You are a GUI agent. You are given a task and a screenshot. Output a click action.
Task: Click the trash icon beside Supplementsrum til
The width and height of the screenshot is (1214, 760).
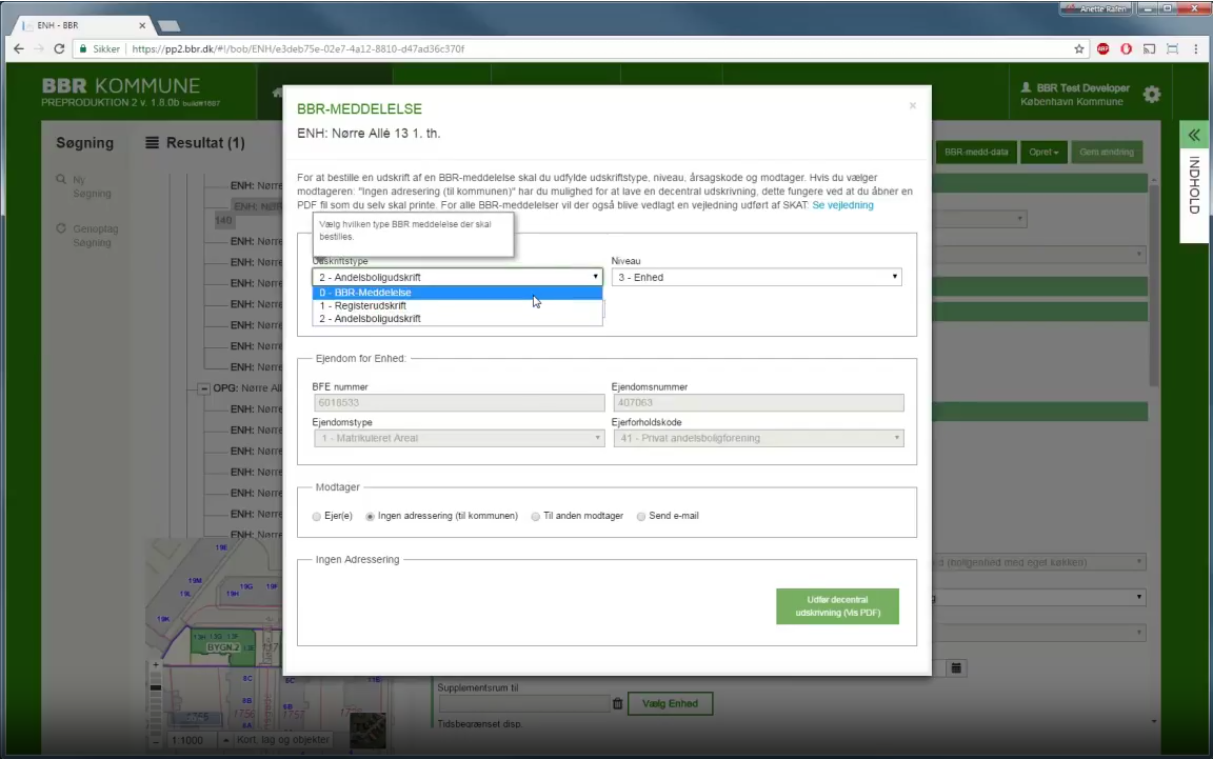point(617,704)
